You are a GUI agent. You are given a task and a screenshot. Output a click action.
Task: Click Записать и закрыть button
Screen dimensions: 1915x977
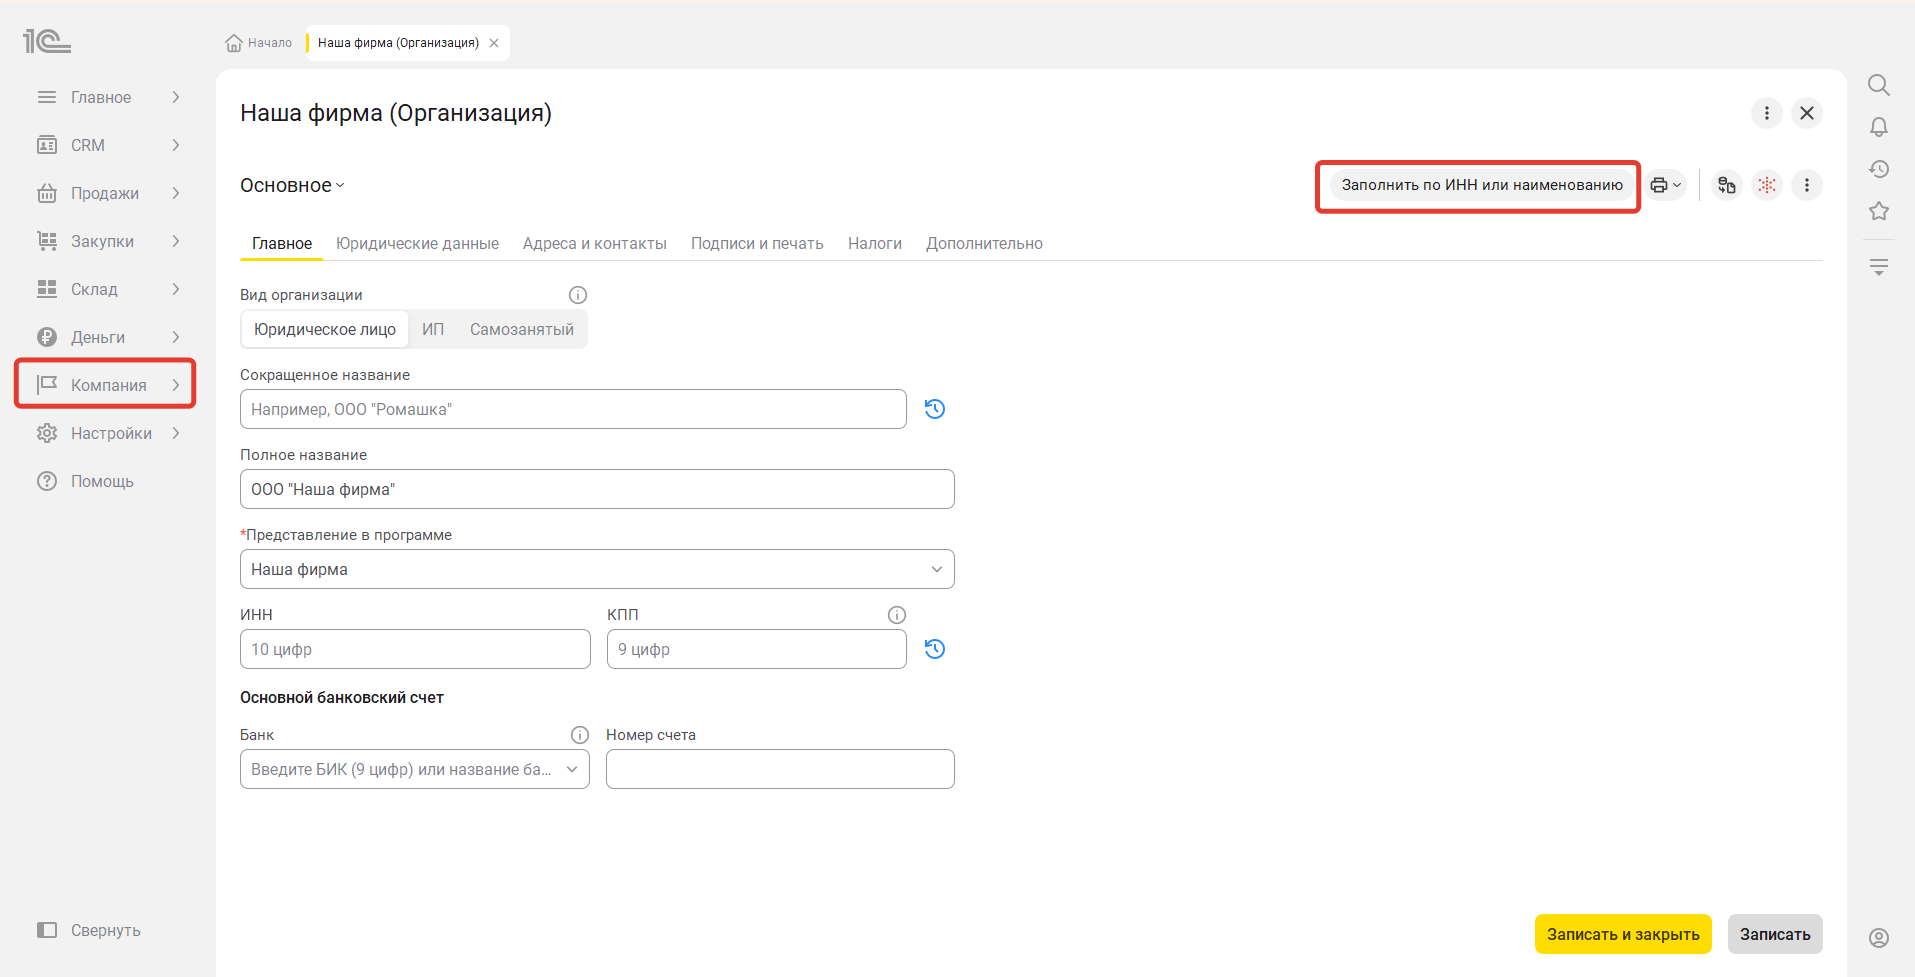tap(1623, 934)
